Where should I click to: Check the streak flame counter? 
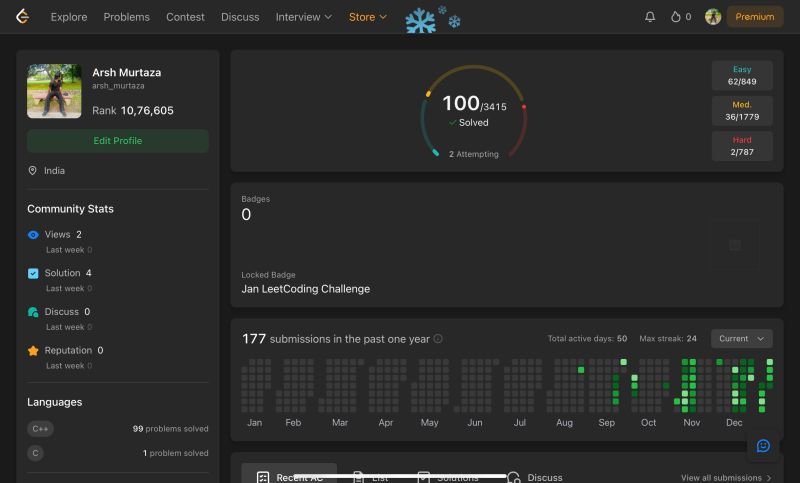[x=681, y=17]
